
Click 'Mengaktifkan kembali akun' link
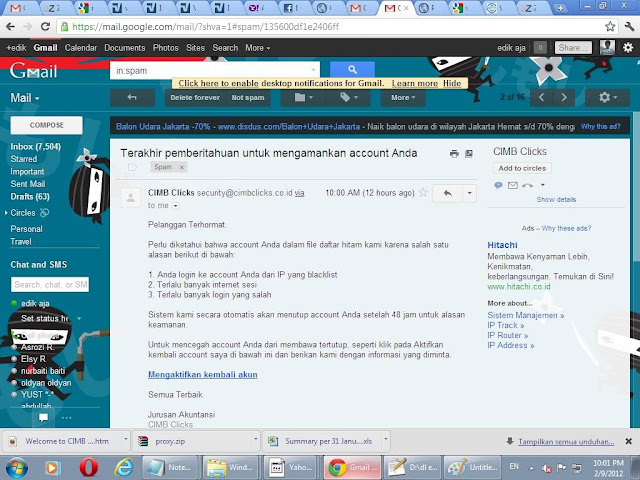202,375
